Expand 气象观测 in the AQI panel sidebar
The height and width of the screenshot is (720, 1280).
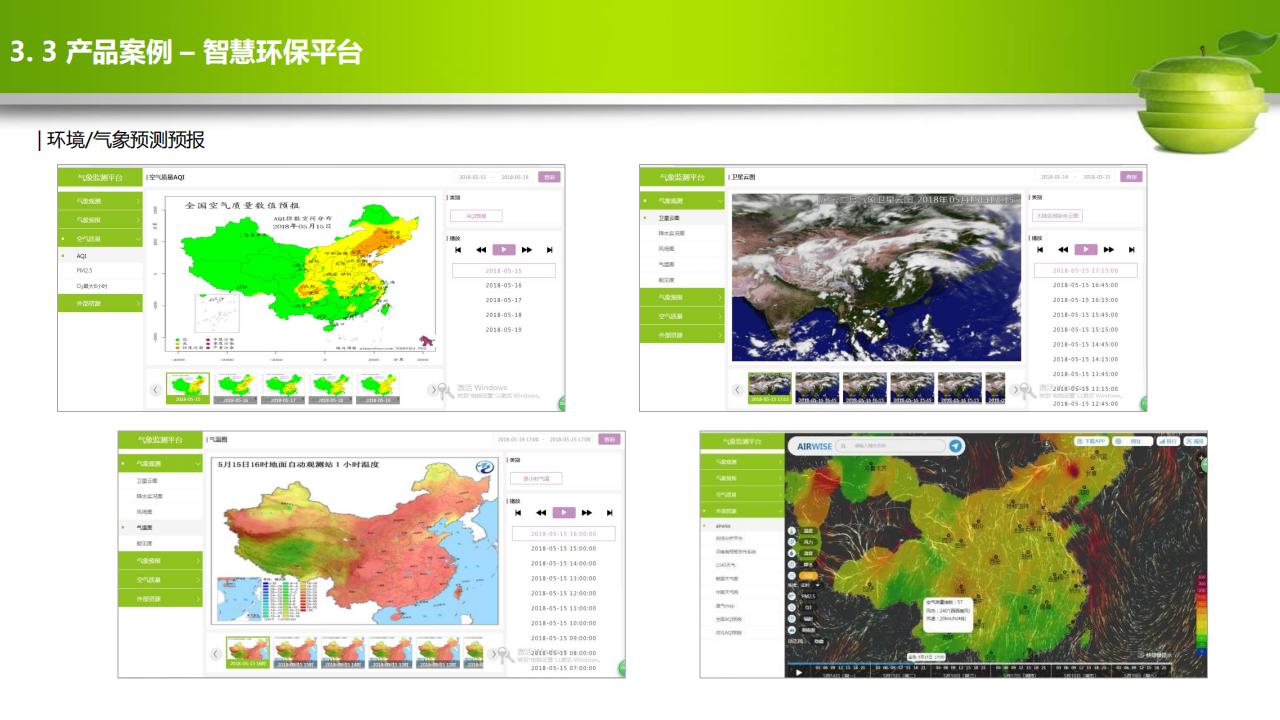[x=100, y=201]
